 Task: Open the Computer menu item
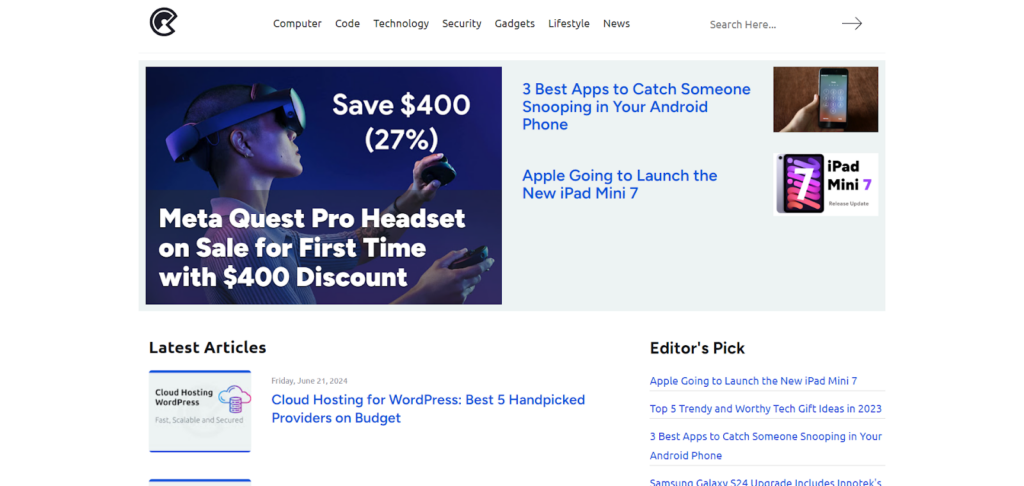pyautogui.click(x=297, y=24)
